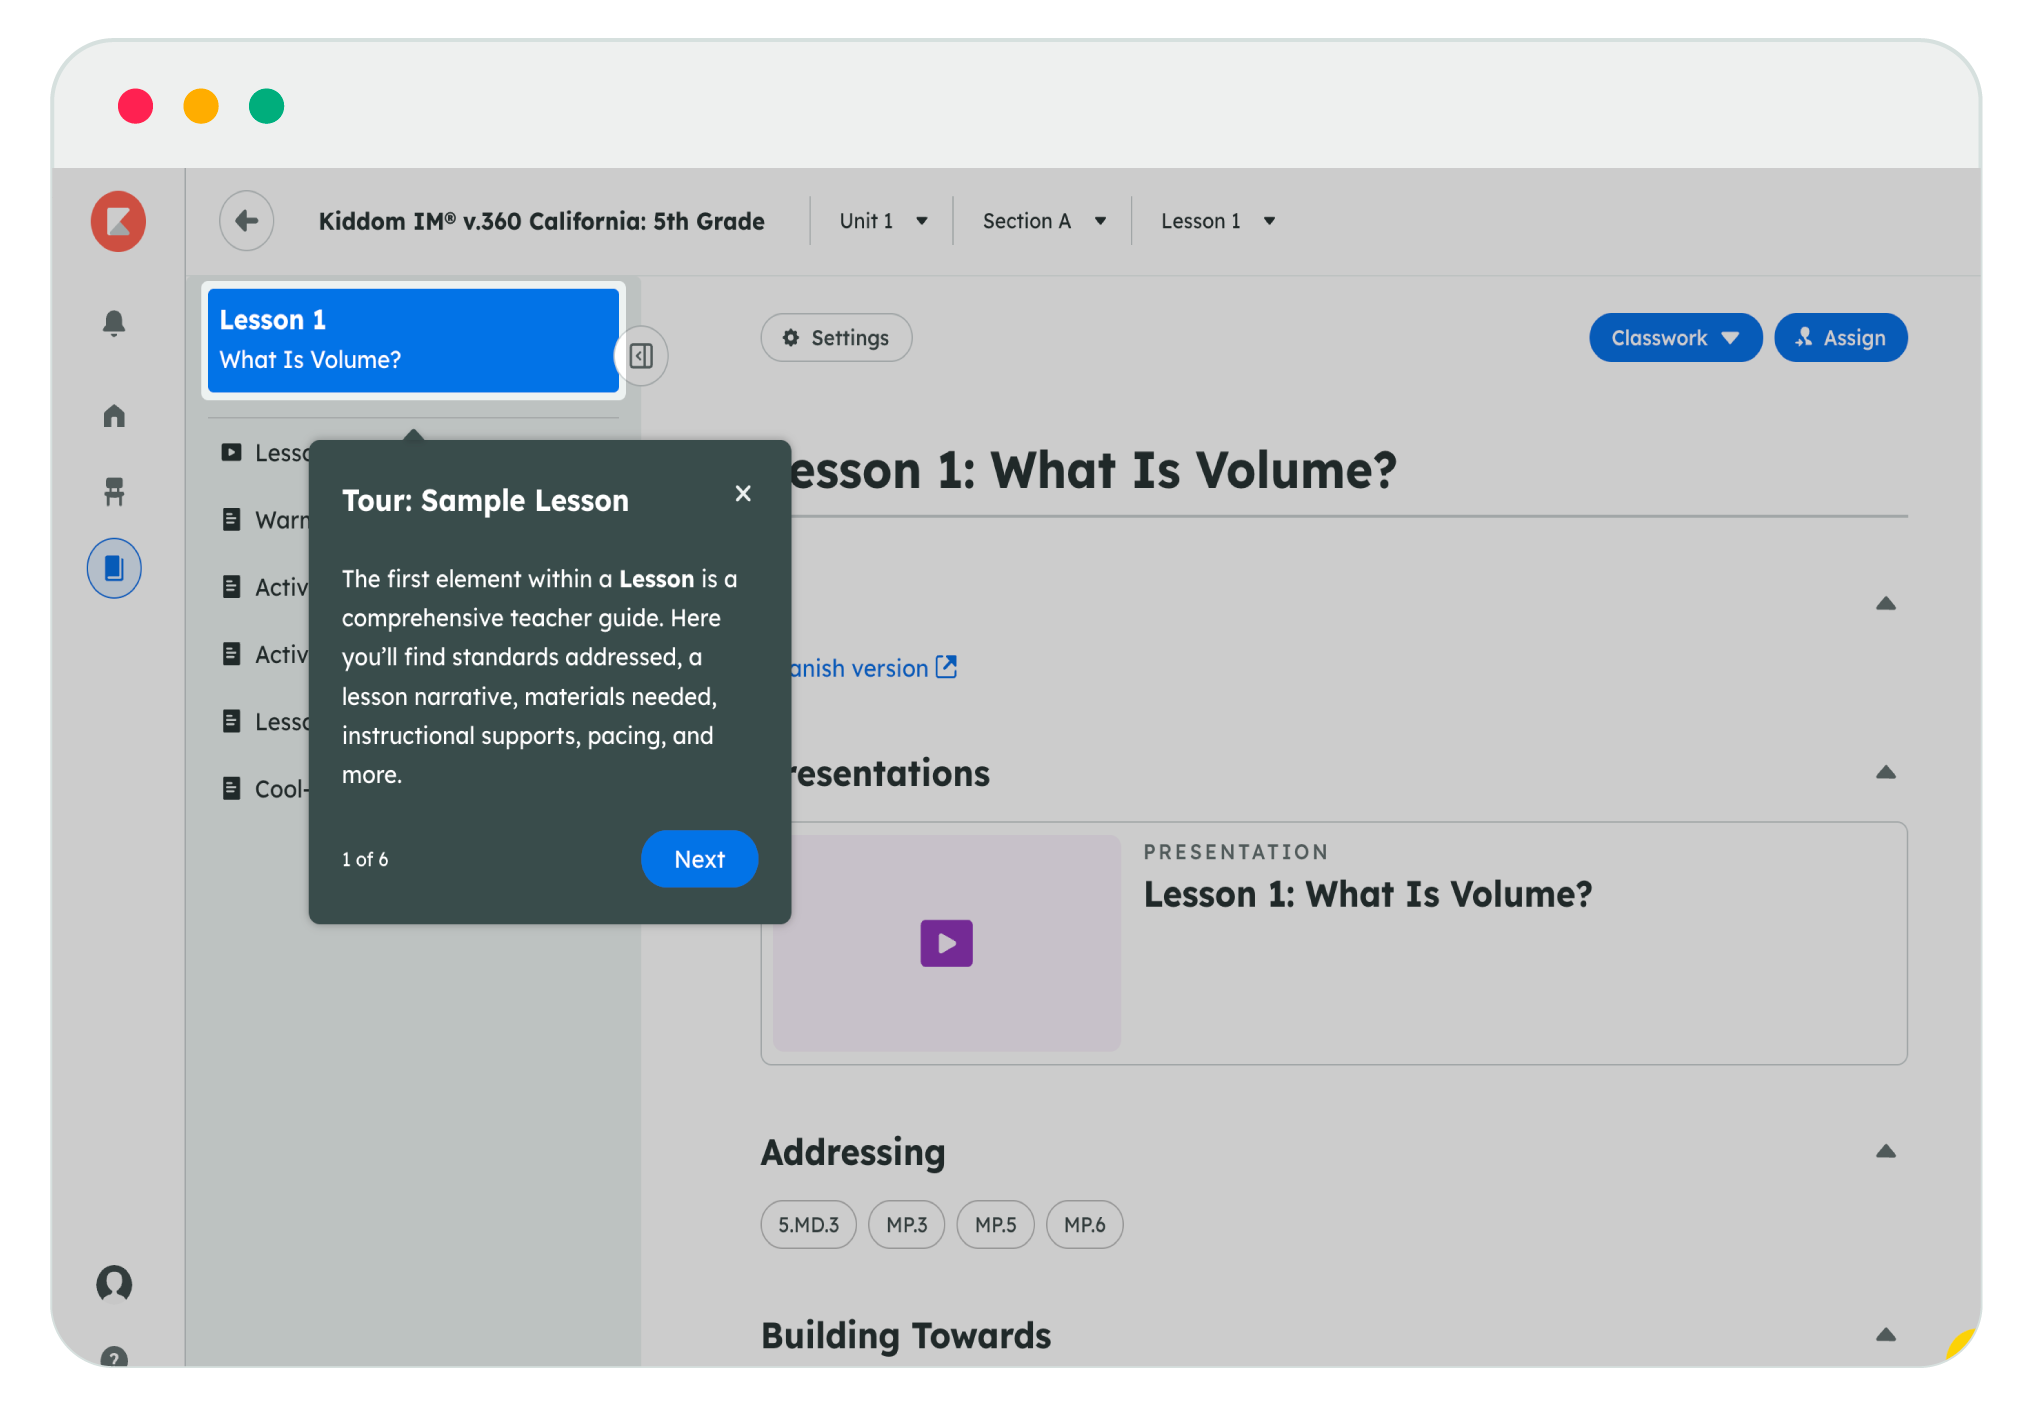Play the Lesson 1 presentation thumbnail
This screenshot has height=1409, width=2023.
[946, 943]
